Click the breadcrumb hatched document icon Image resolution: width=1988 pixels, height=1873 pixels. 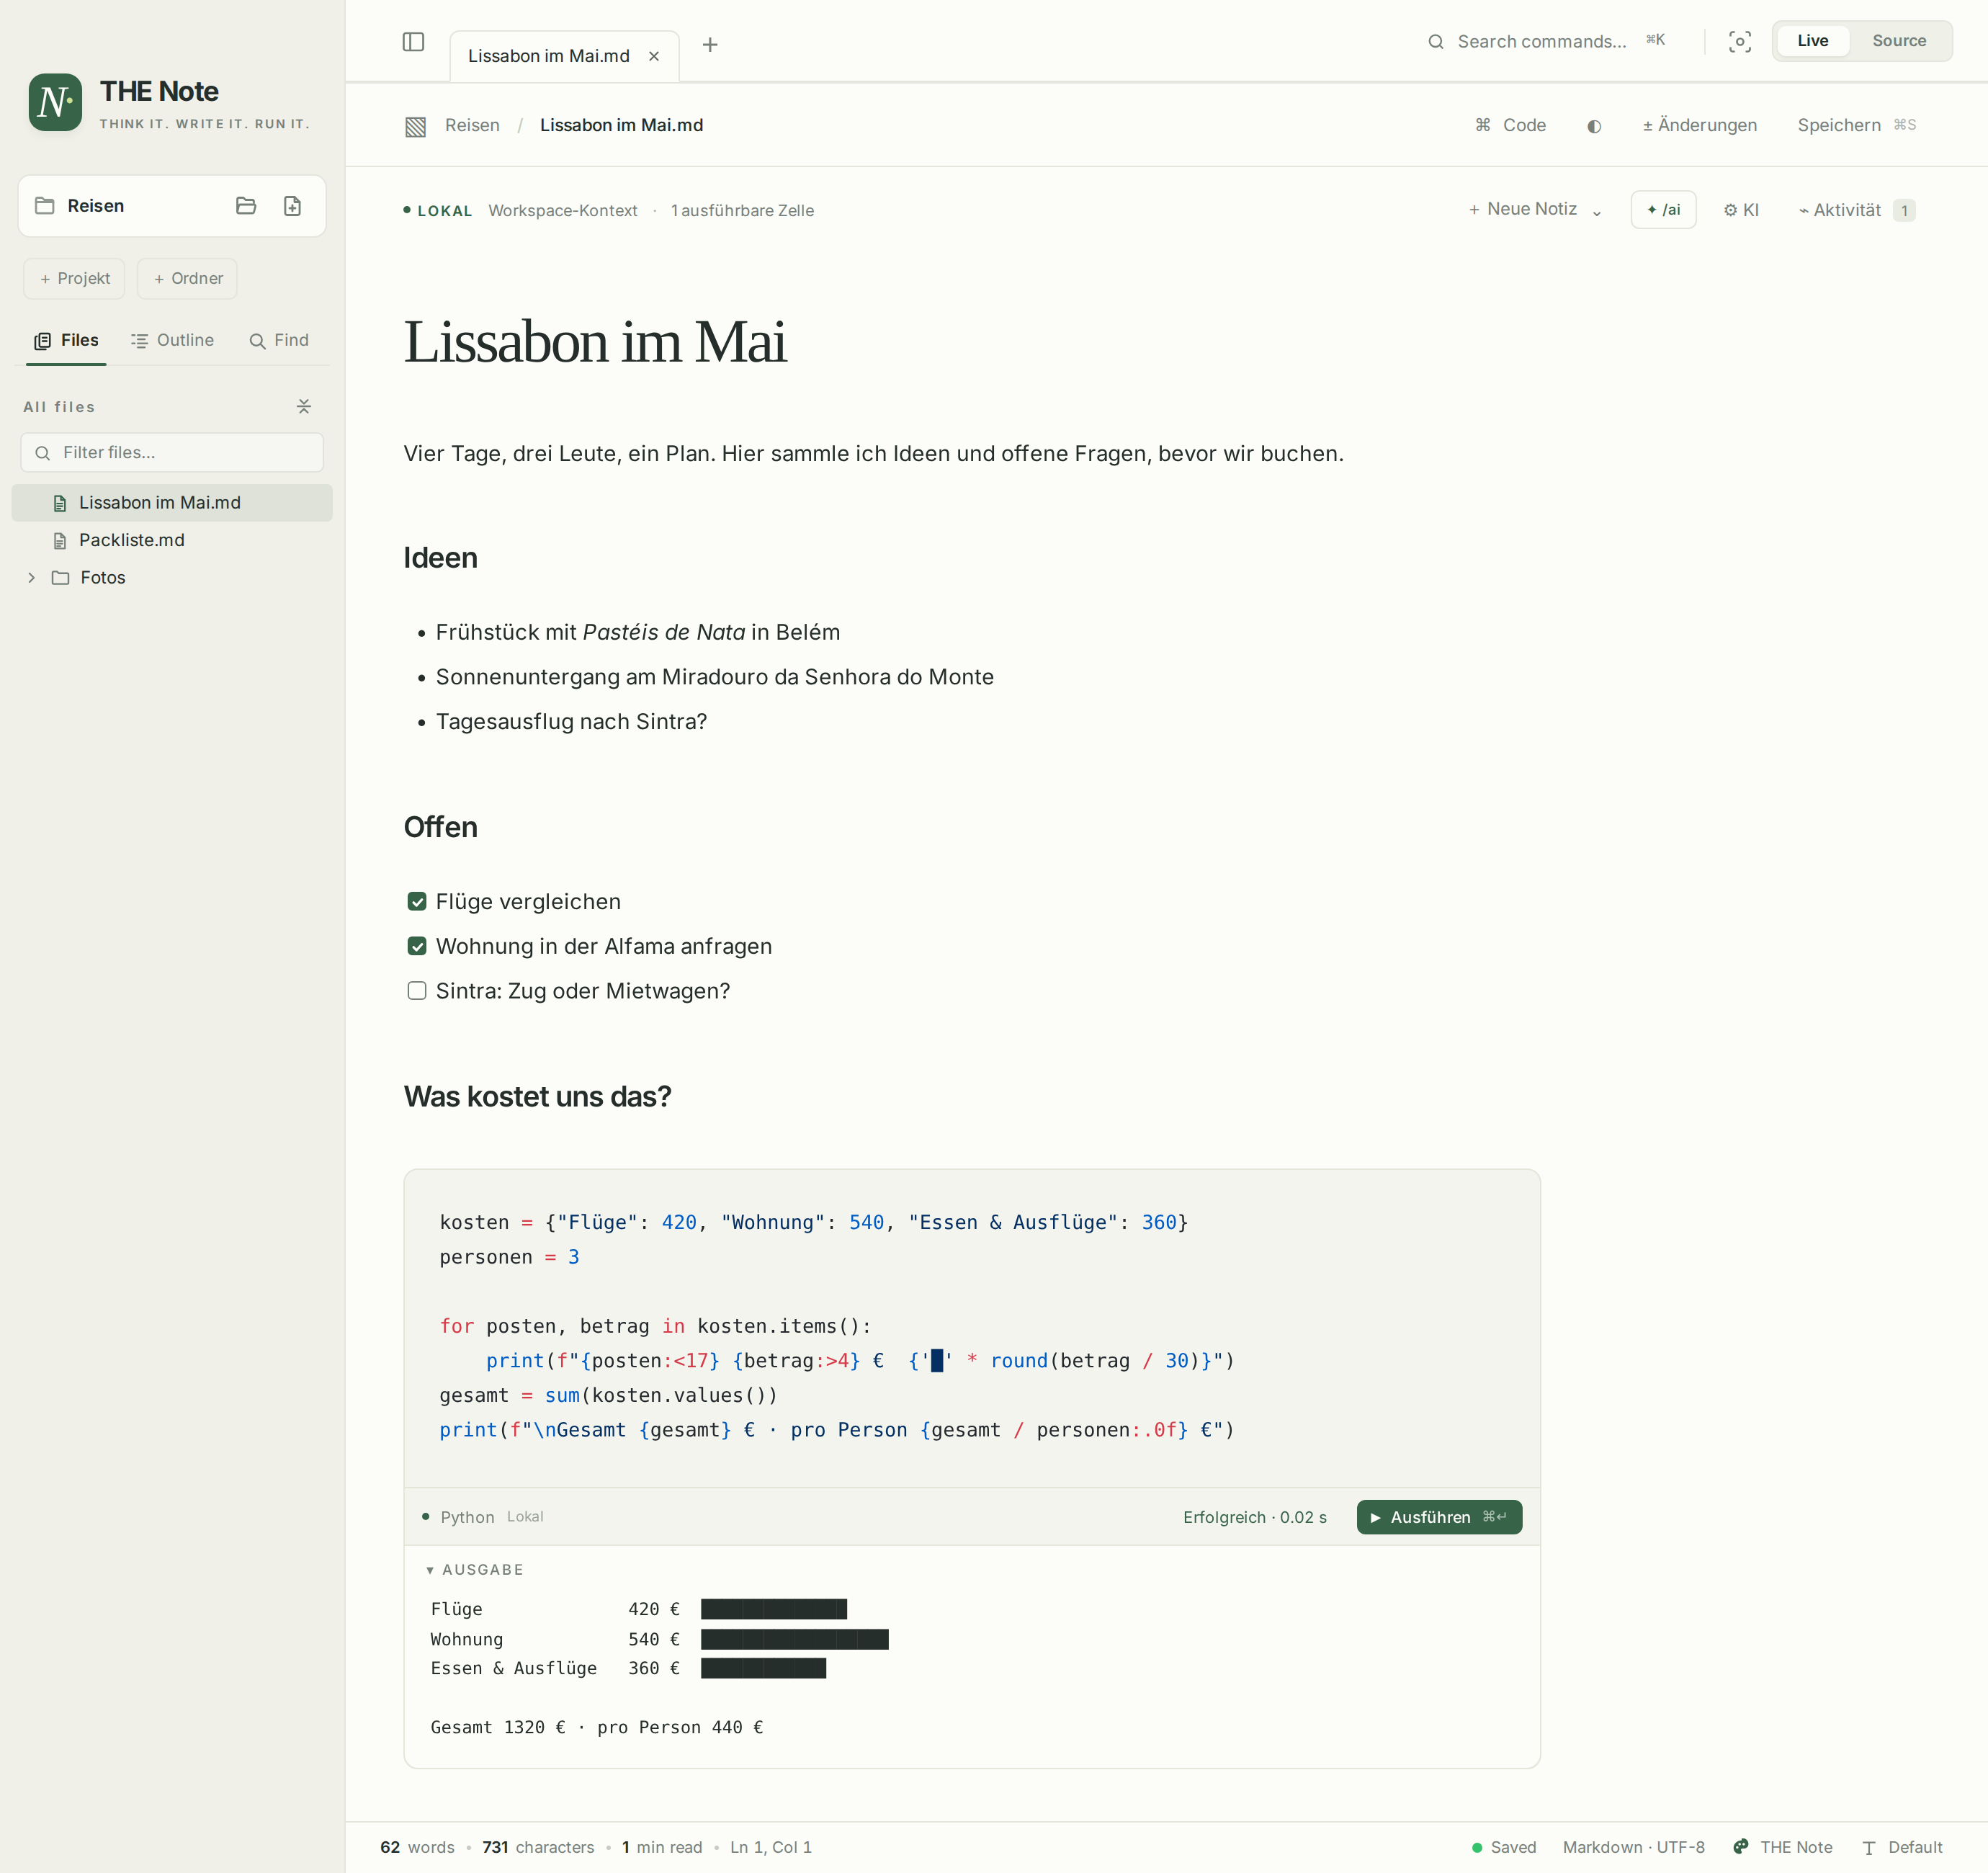click(416, 126)
